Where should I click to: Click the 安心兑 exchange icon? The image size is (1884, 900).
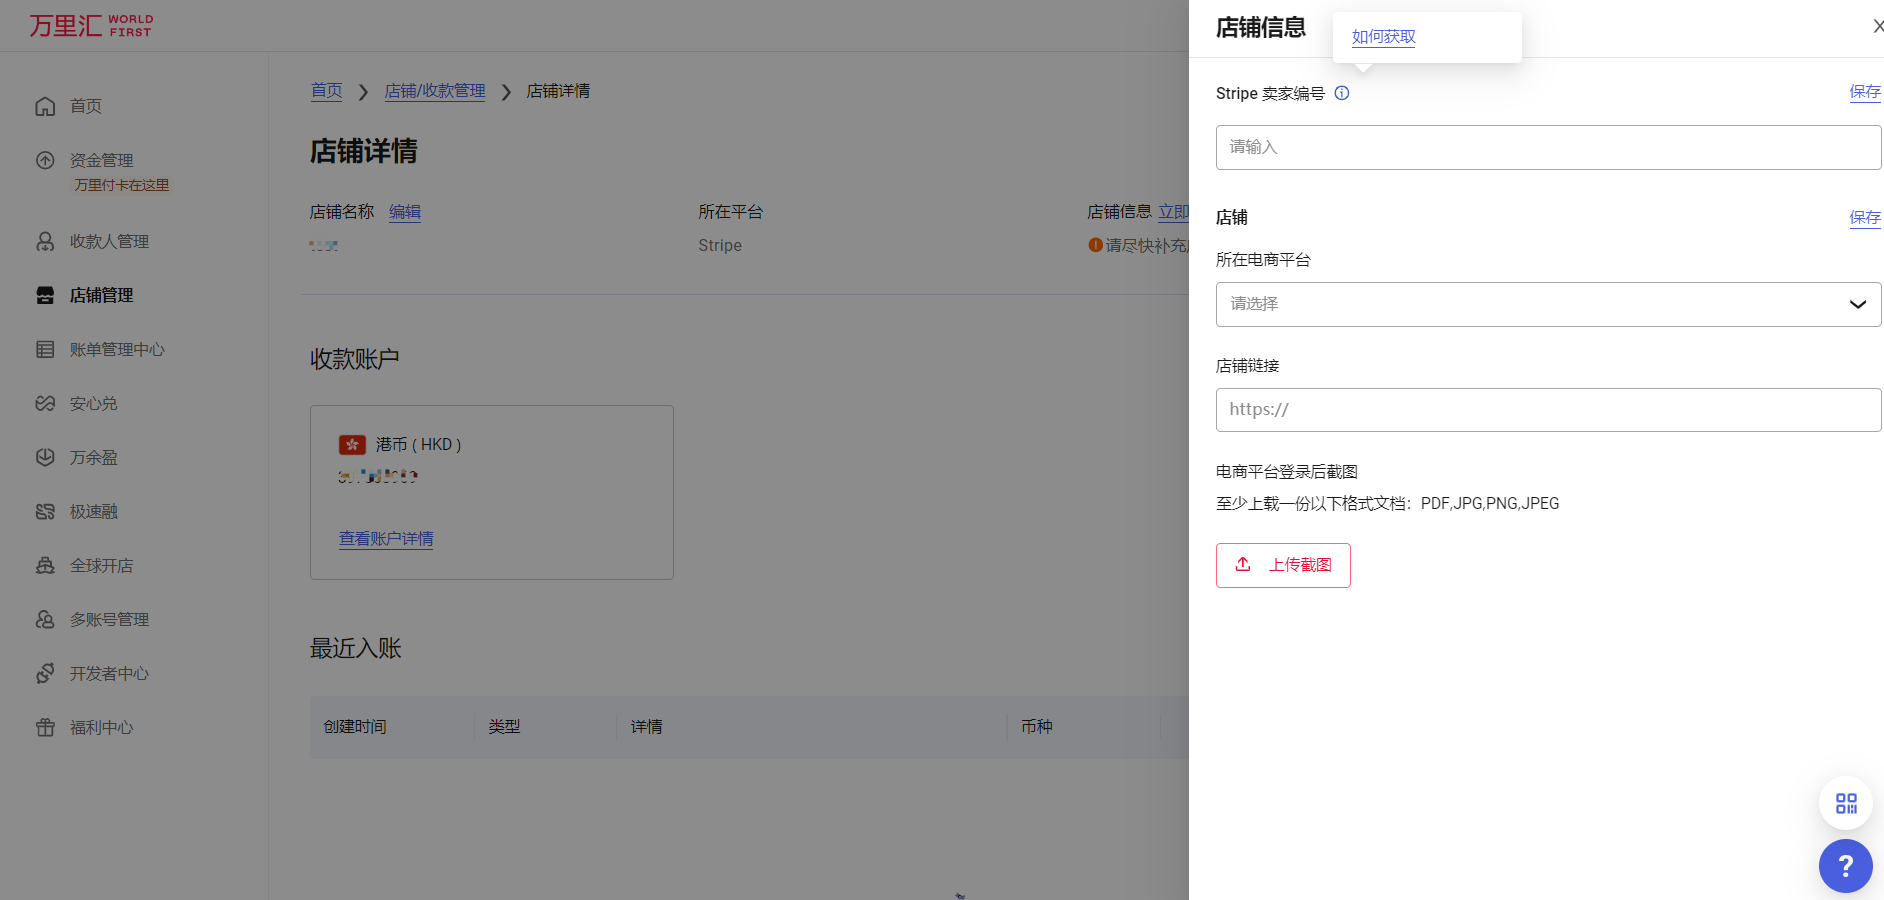[46, 403]
